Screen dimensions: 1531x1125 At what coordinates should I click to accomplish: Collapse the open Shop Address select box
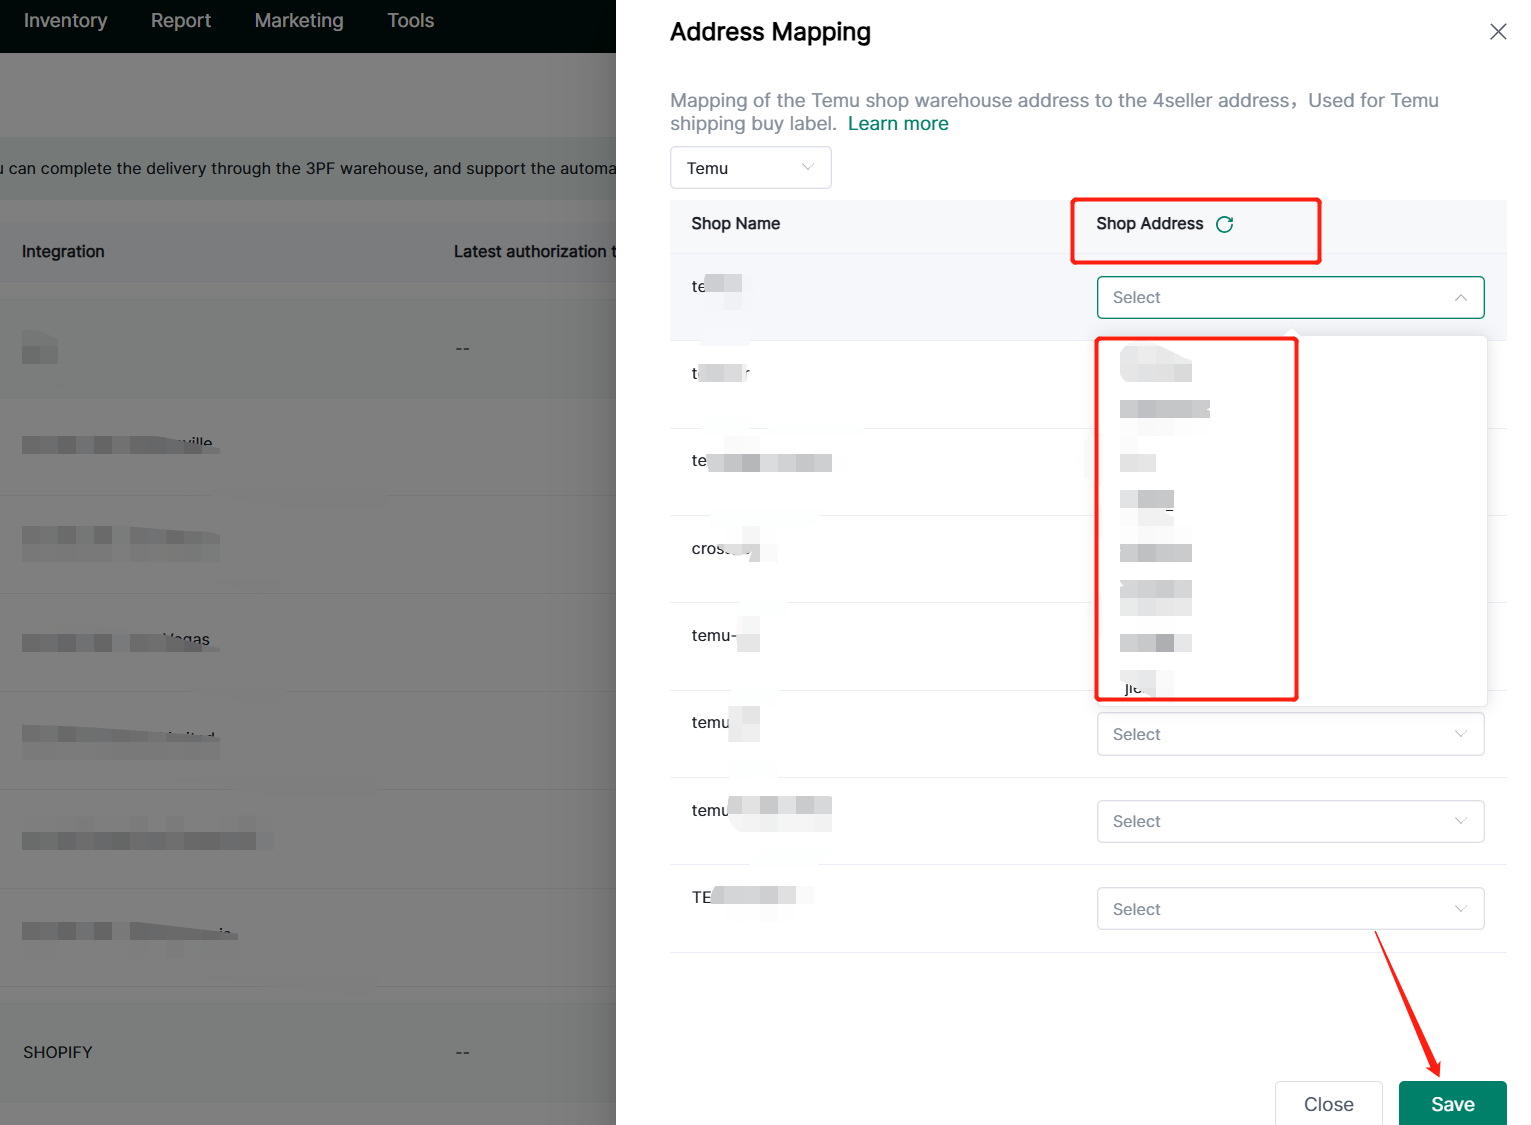point(1289,297)
